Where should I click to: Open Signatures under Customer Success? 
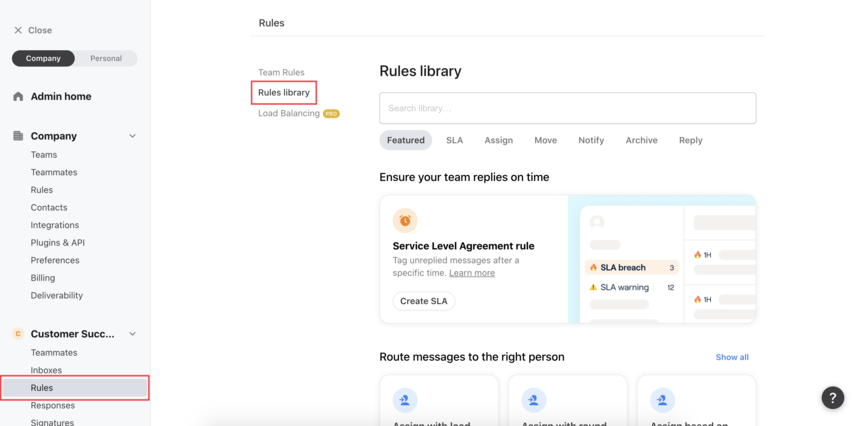[x=52, y=422]
